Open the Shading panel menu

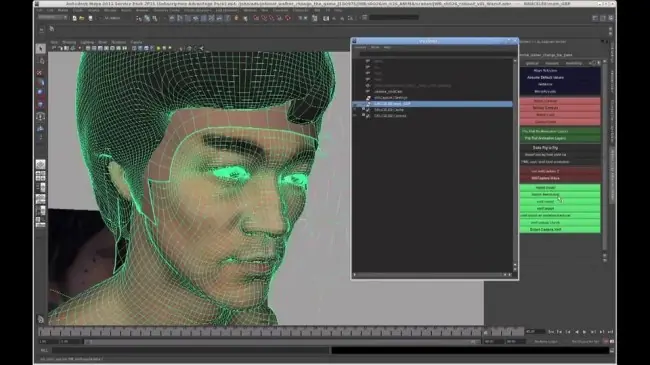pos(69,42)
